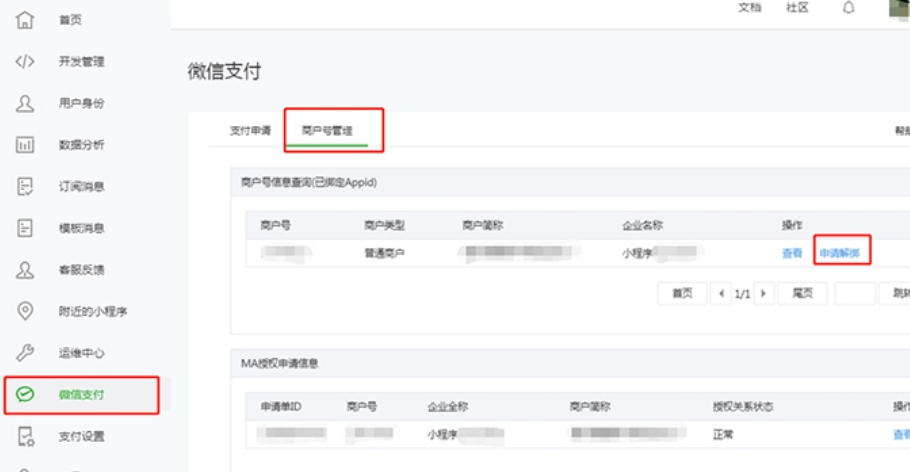Viewport: 910px width, 472px height.
Task: Open 社区 link in the top bar
Action: 797,8
